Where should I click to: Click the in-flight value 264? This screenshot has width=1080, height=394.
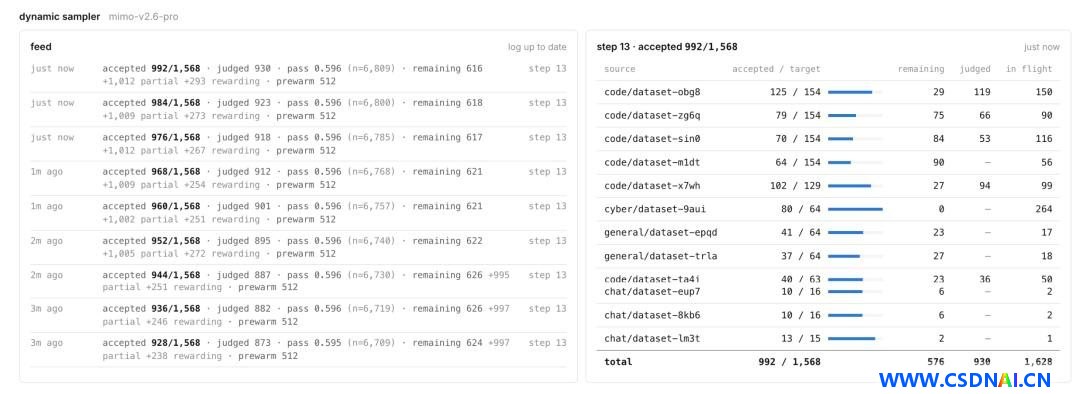pyautogui.click(x=1043, y=209)
